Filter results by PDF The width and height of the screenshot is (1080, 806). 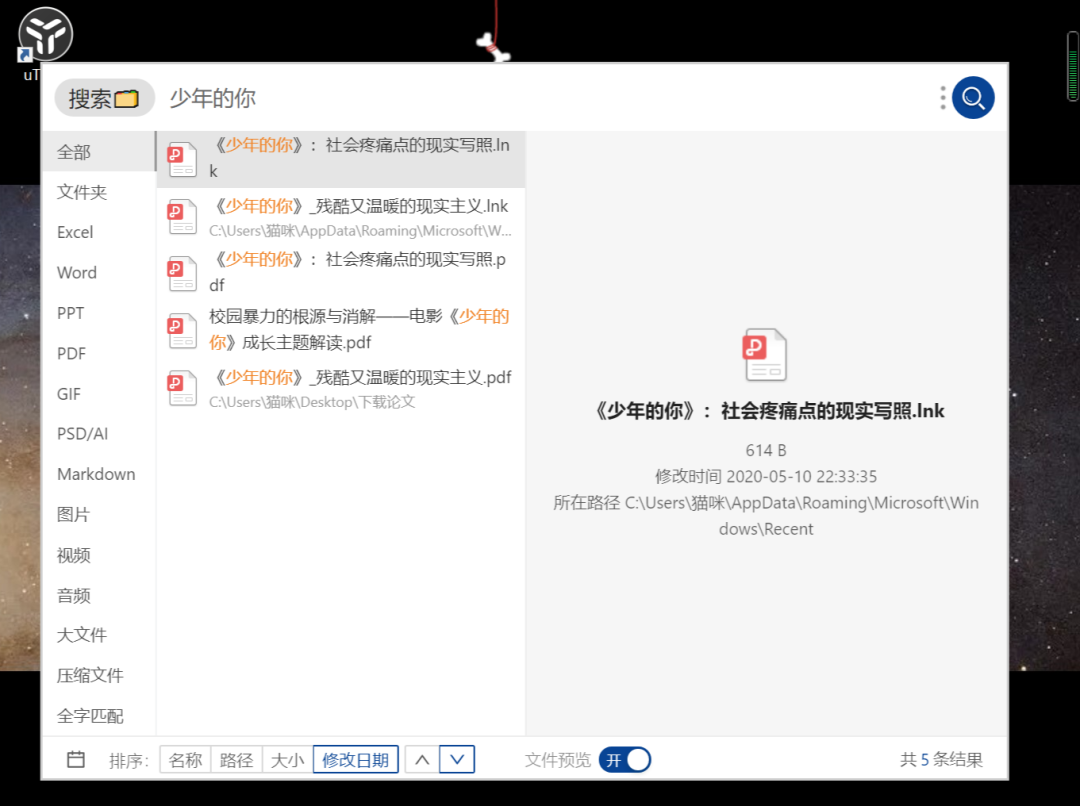[98, 353]
